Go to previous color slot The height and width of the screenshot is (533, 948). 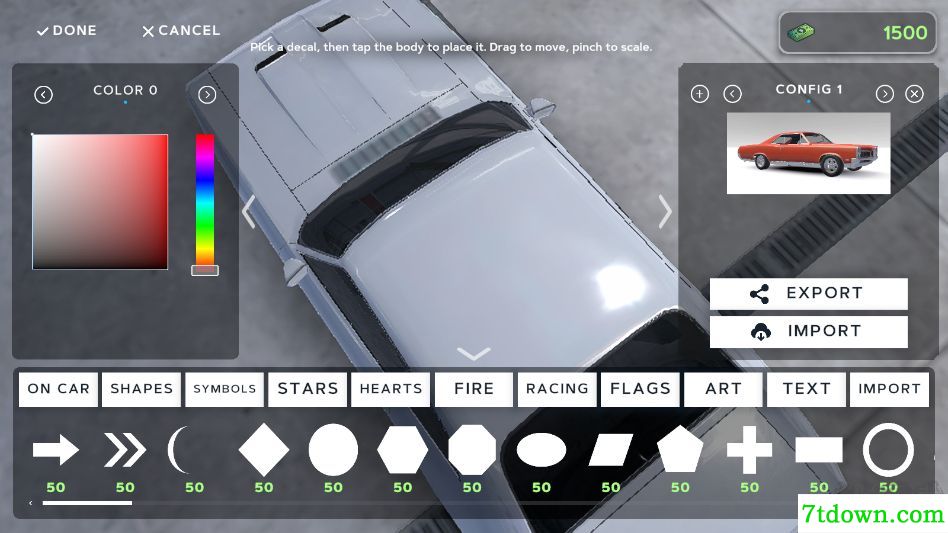(x=44, y=94)
